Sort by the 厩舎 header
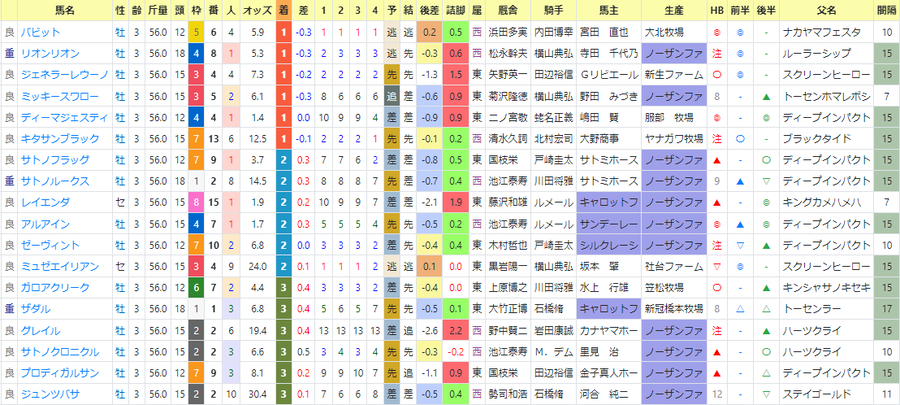 pos(508,10)
